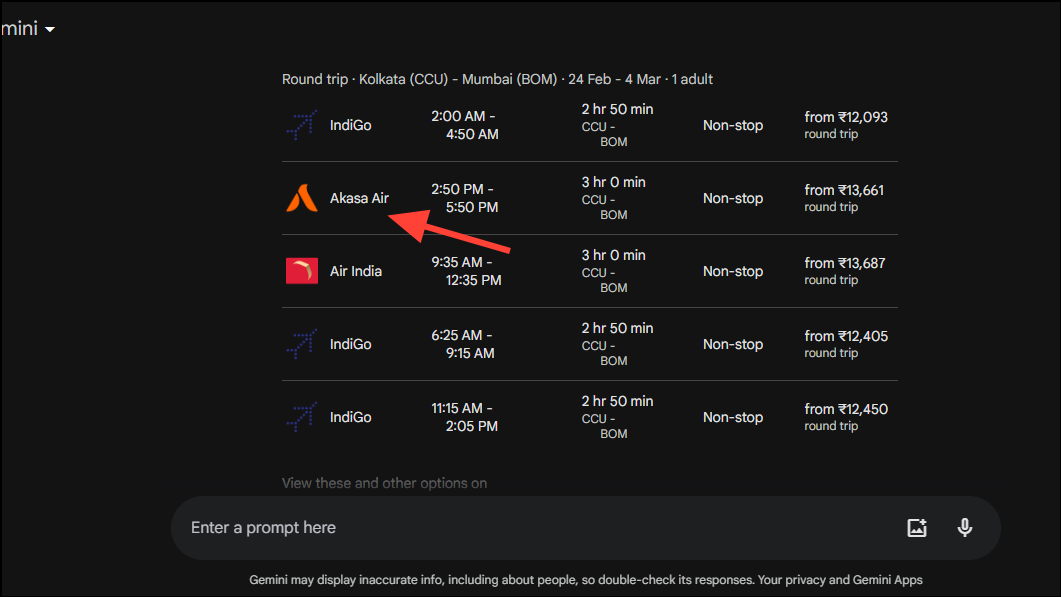1061x597 pixels.
Task: Click the price 'from ₹13,661'
Action: pos(844,190)
